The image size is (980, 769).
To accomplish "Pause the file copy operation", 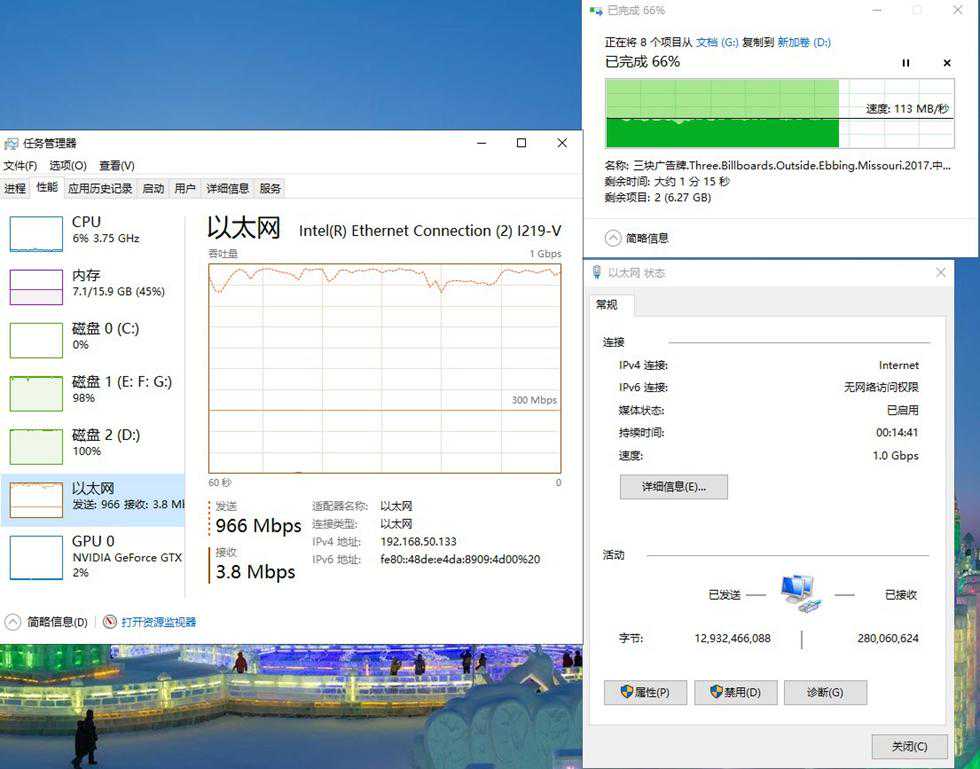I will tap(906, 63).
